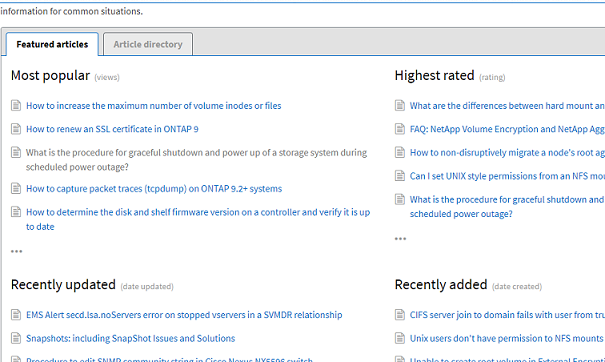Open disk and shelf firmware version article
The image size is (605, 362).
[198, 219]
